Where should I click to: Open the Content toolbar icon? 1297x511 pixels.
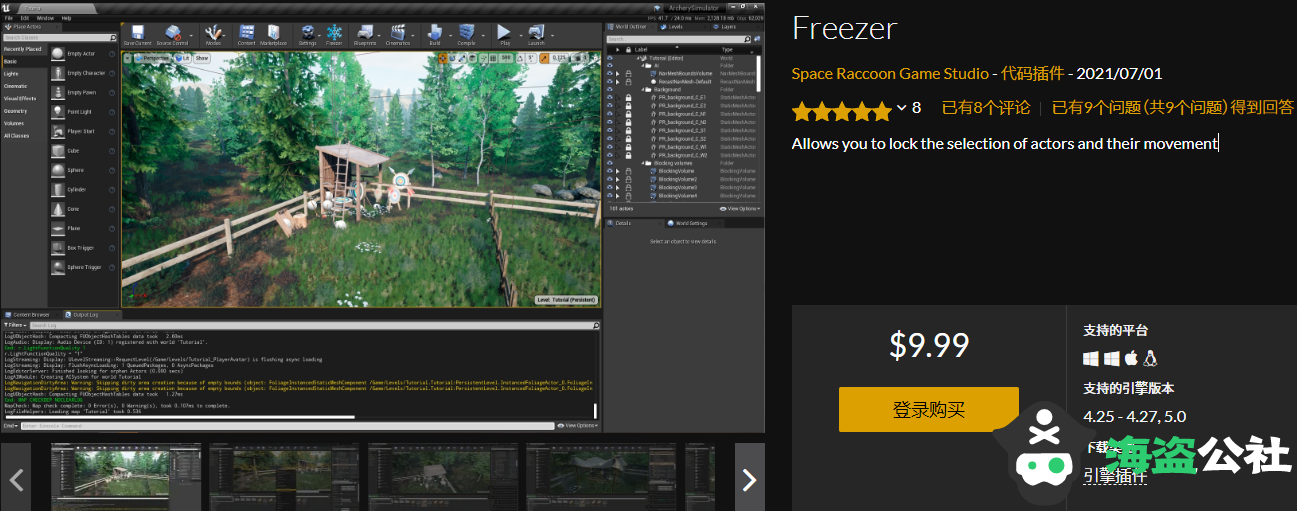click(x=246, y=34)
